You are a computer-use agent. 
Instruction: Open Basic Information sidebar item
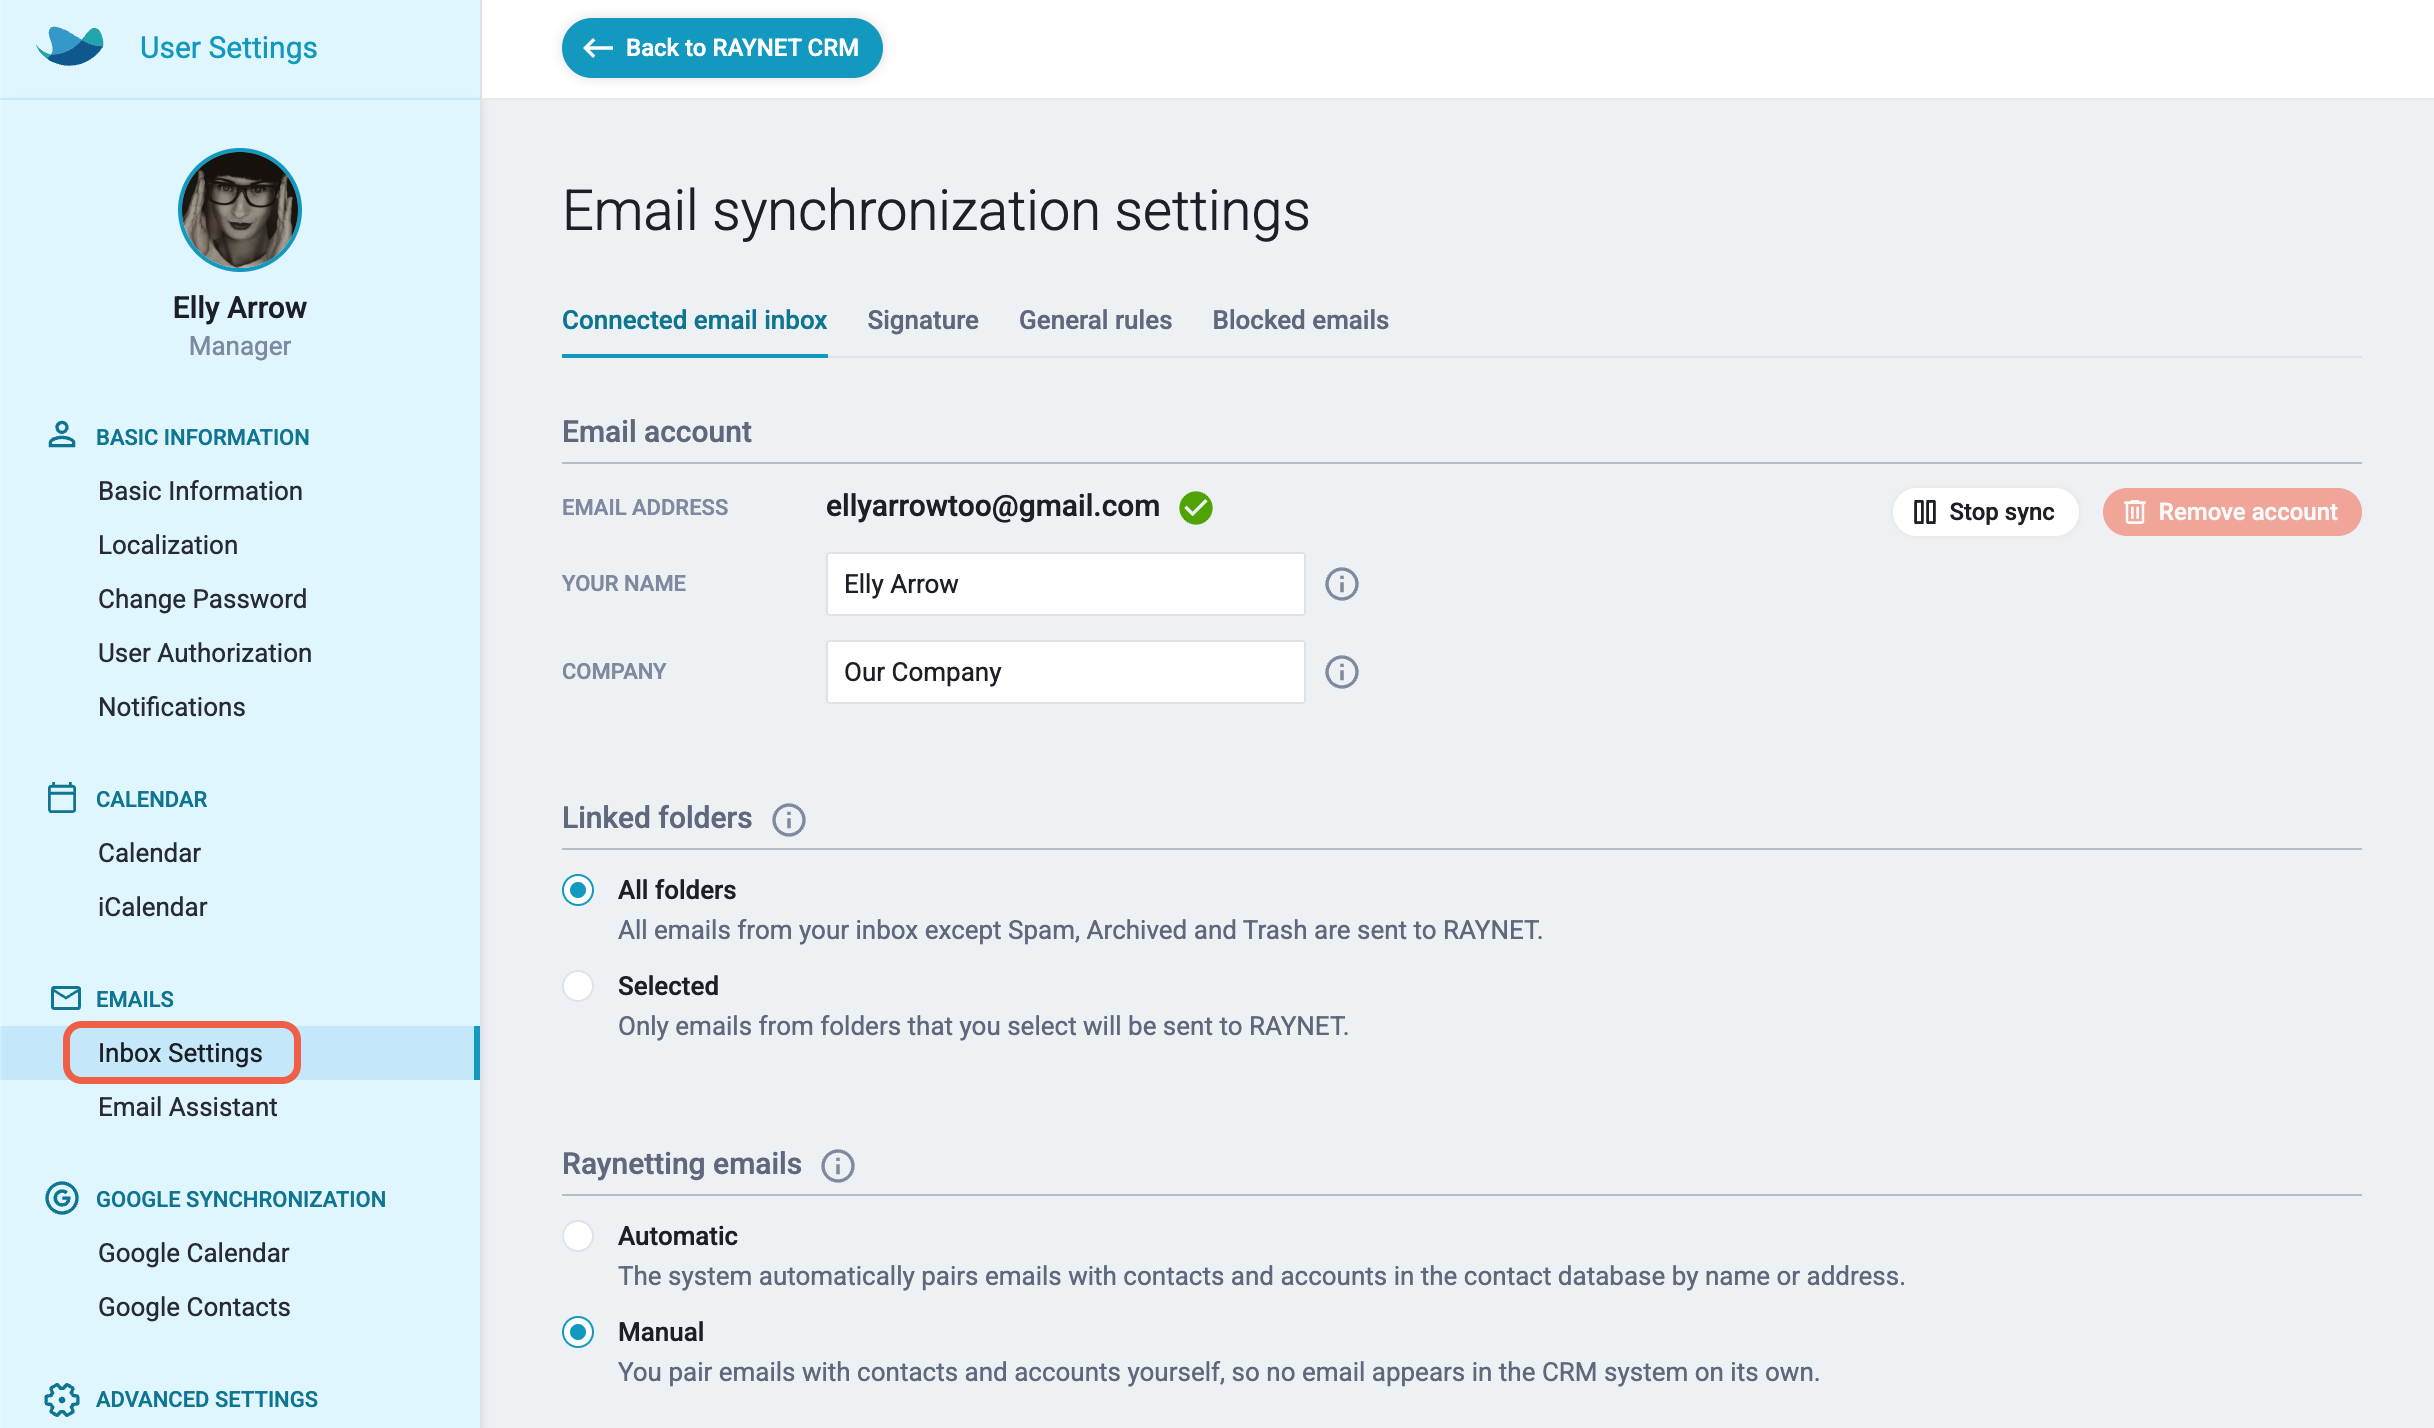[x=200, y=491]
